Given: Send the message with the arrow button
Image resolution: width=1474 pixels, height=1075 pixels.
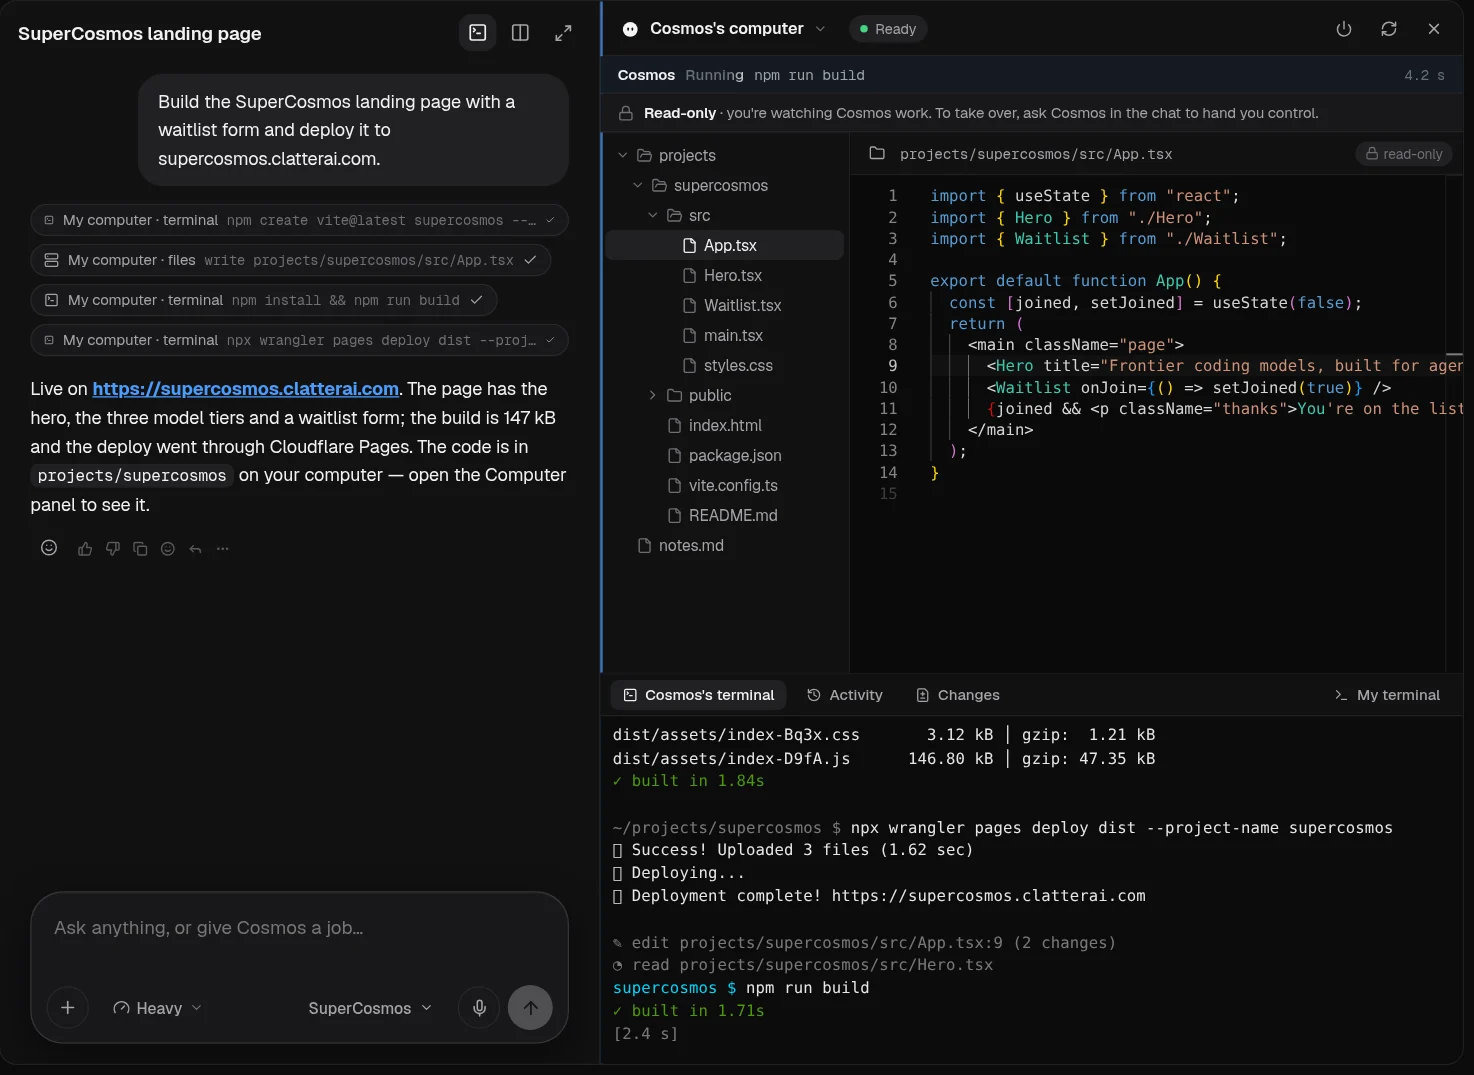Looking at the screenshot, I should [x=530, y=1008].
